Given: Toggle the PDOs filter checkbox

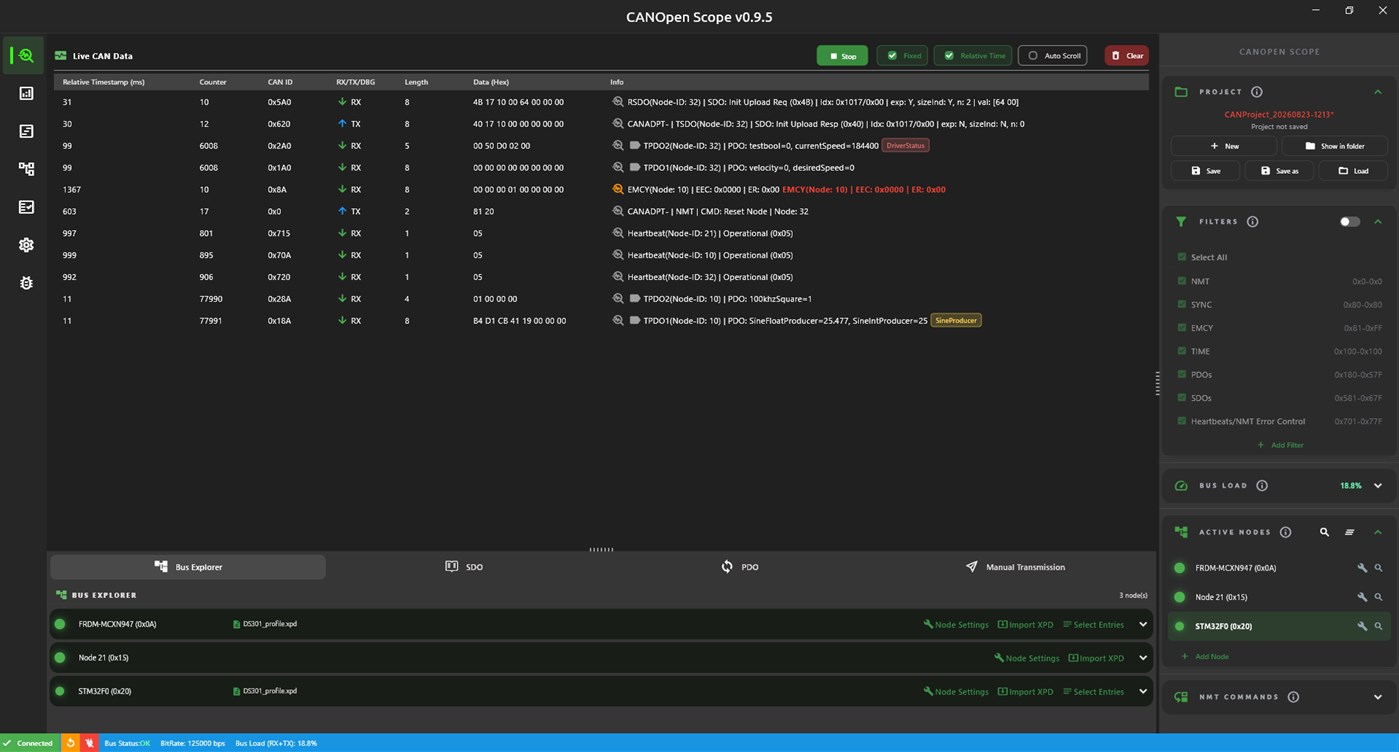Looking at the screenshot, I should coord(1182,375).
